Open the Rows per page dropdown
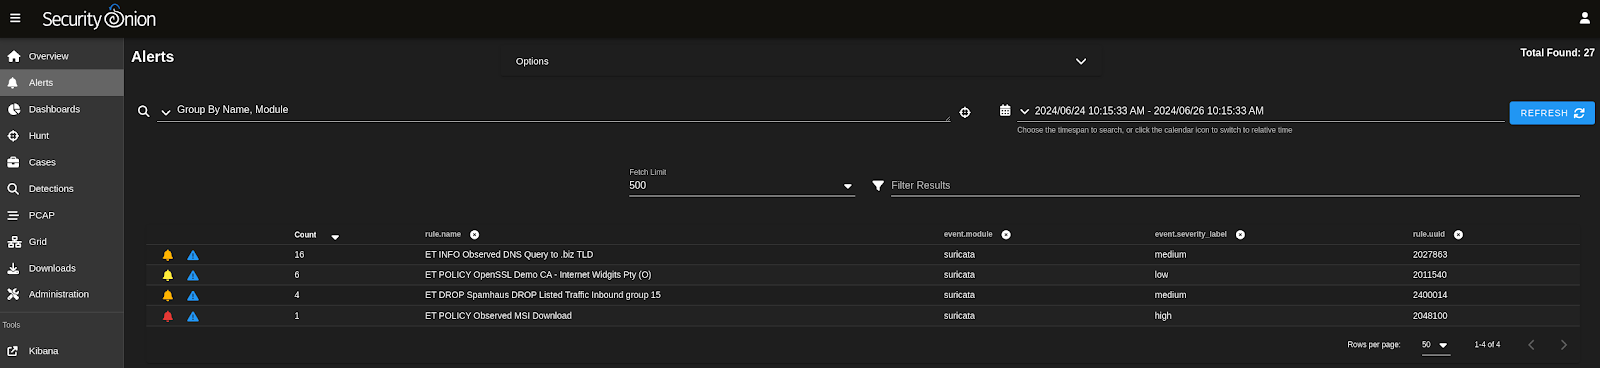Image resolution: width=1600 pixels, height=368 pixels. click(1435, 345)
